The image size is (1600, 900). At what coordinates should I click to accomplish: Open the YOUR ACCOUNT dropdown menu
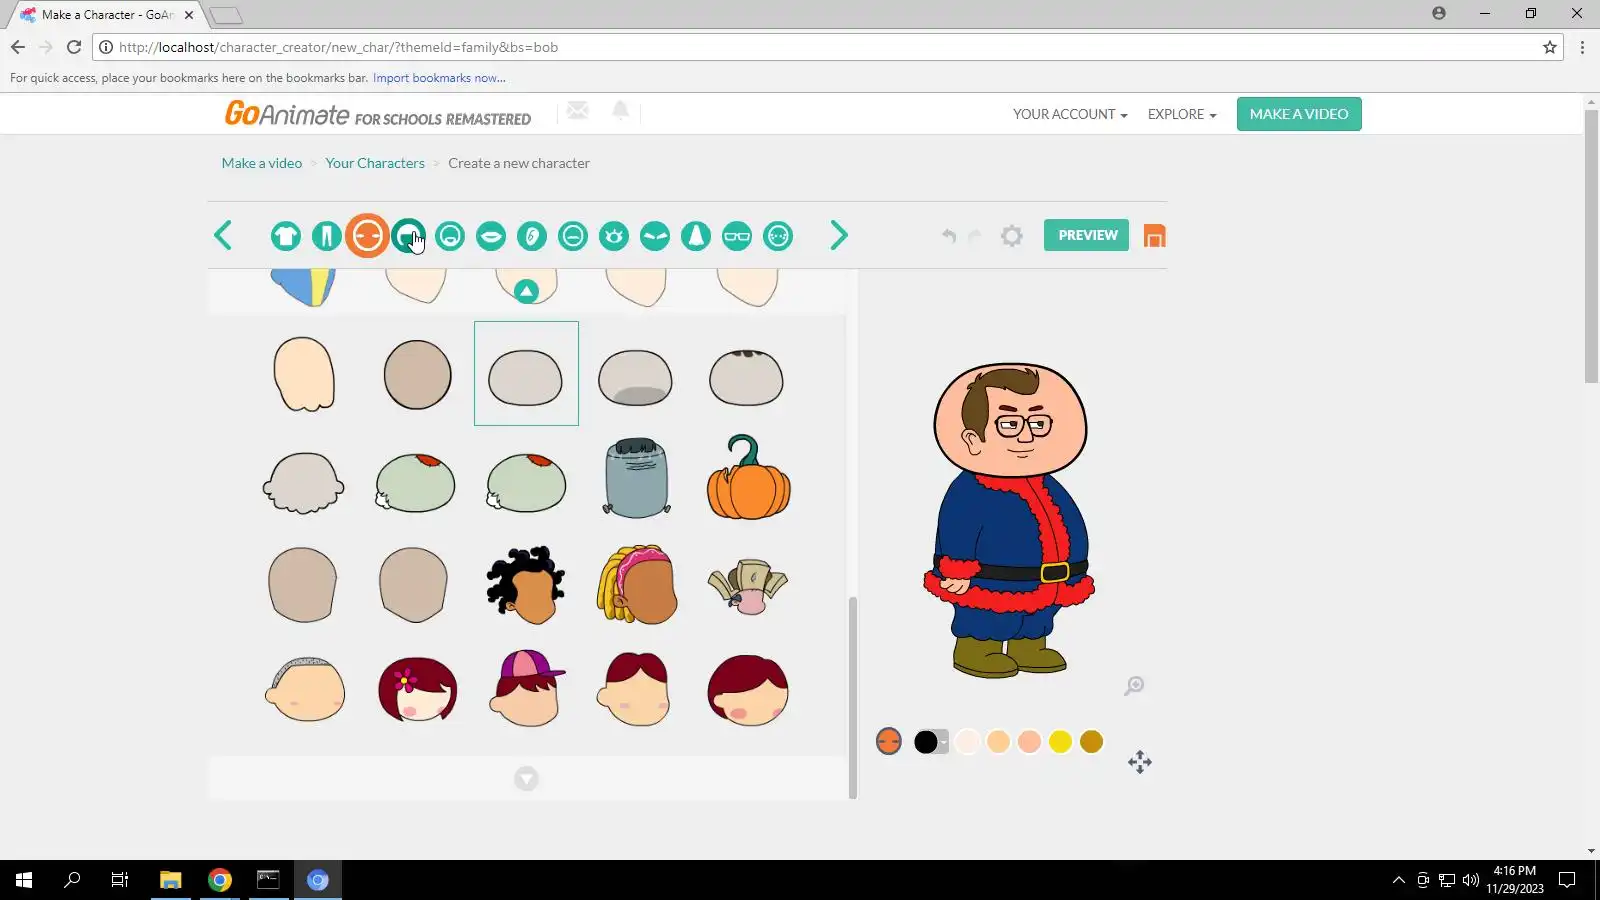1070,114
